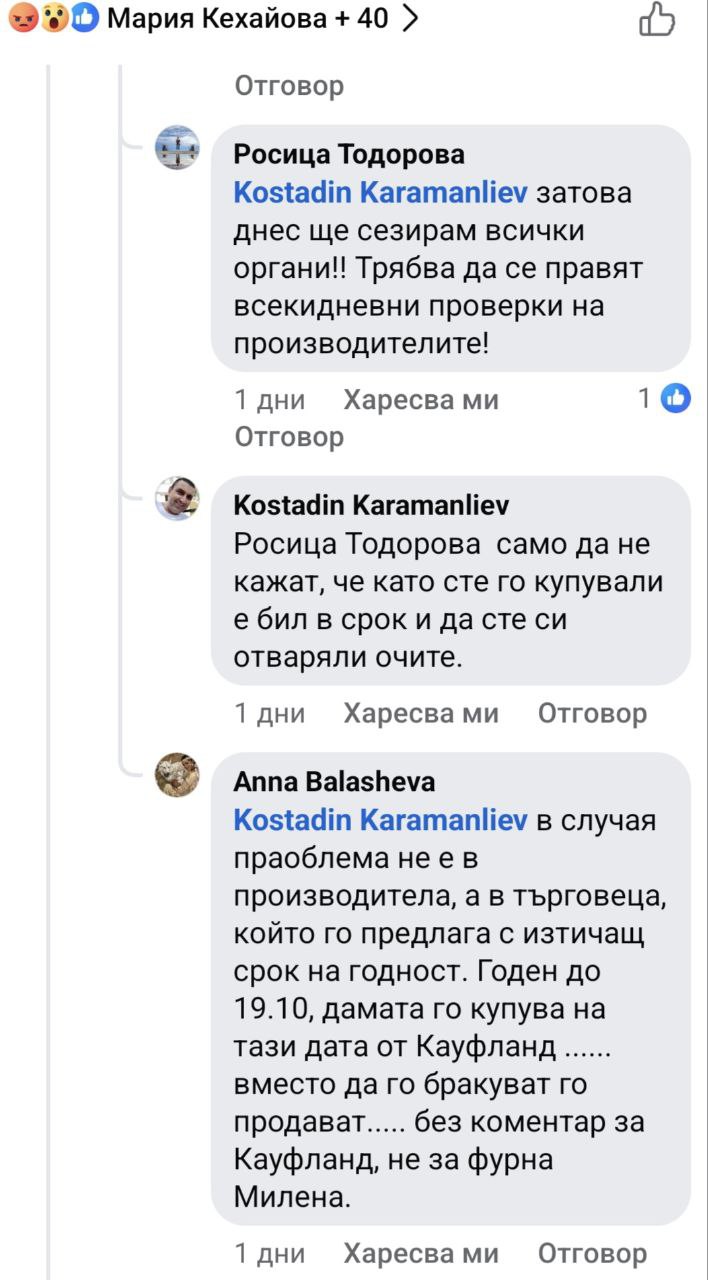This screenshot has height=1280, width=708.
Task: Open Kostadin Karamanliev mention in Anna's comment
Action: (x=380, y=820)
